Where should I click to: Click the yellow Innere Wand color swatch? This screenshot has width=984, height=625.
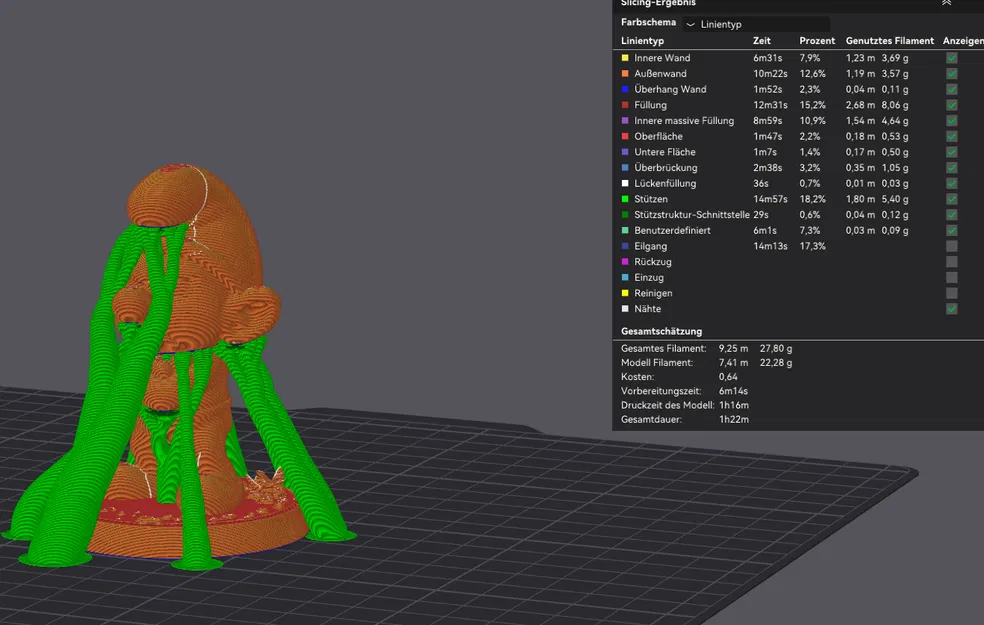coord(627,57)
